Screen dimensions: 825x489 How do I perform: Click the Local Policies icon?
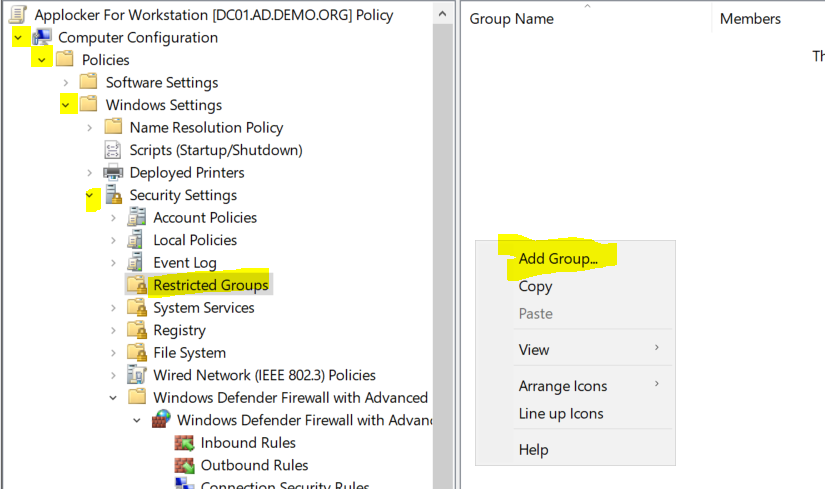[x=135, y=239]
